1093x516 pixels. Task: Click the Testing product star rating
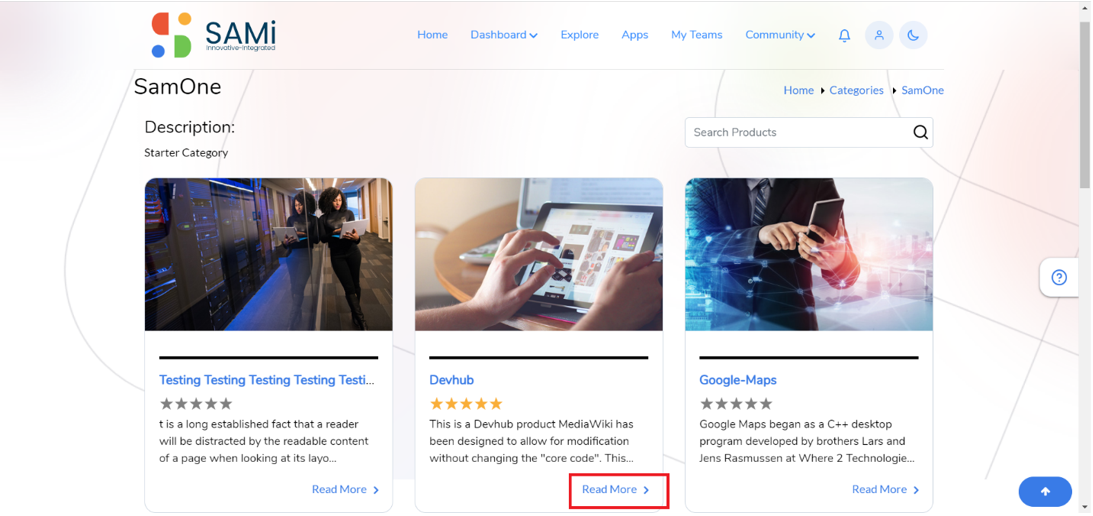pos(196,404)
